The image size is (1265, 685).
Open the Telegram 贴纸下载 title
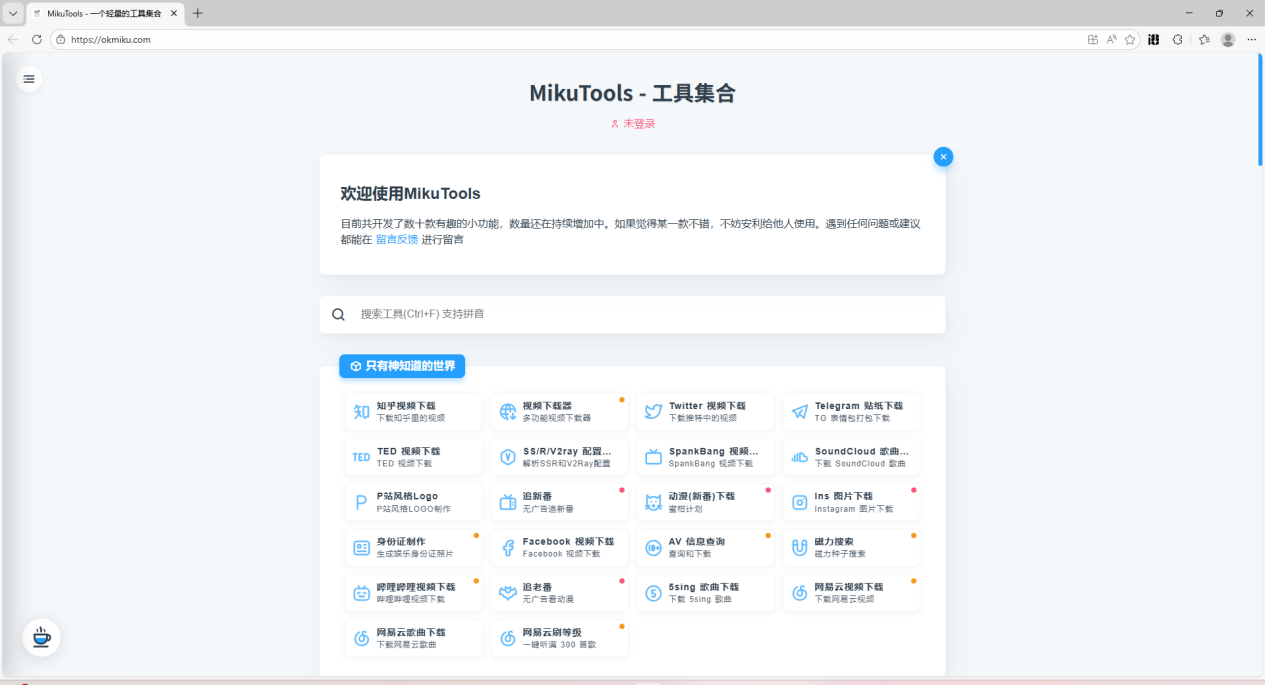tap(859, 406)
